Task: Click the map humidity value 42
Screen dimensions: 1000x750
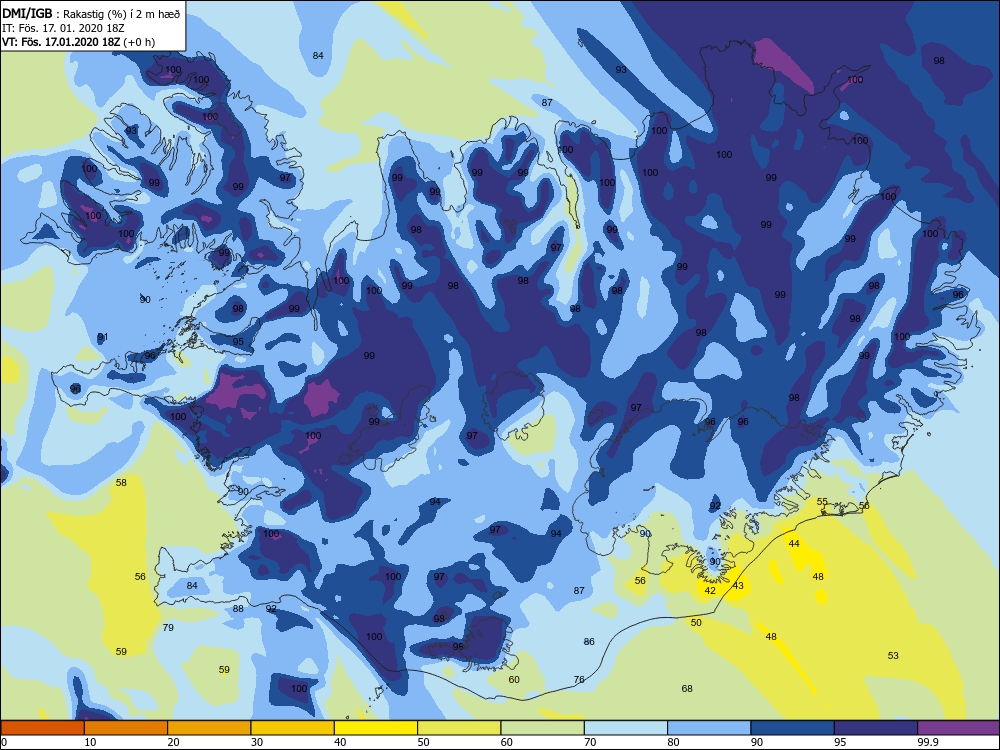Action: tap(710, 591)
